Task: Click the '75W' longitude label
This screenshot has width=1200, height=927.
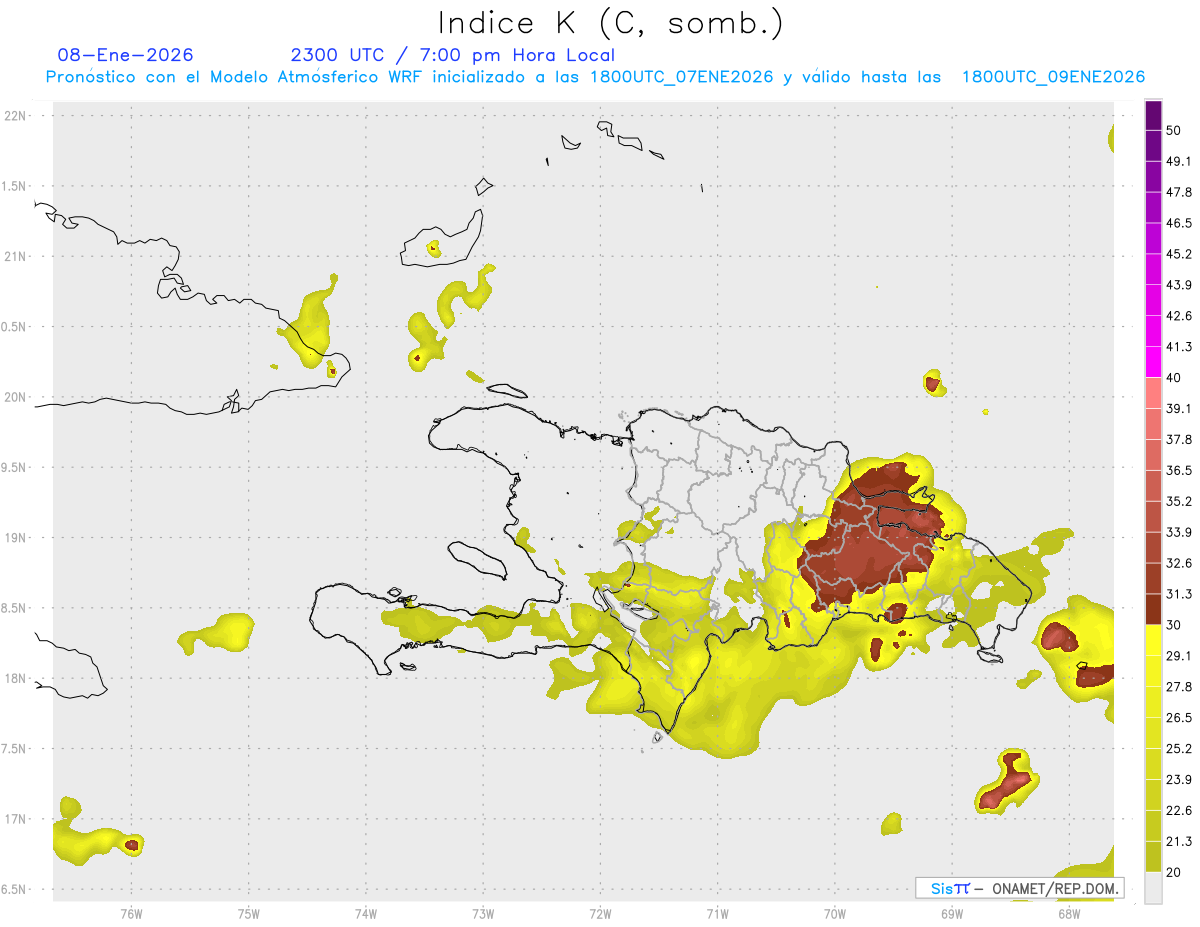Action: (248, 913)
